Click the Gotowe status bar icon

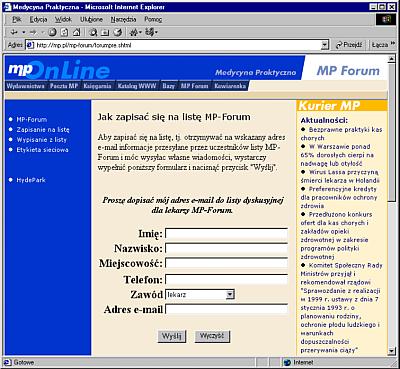pos(7,362)
